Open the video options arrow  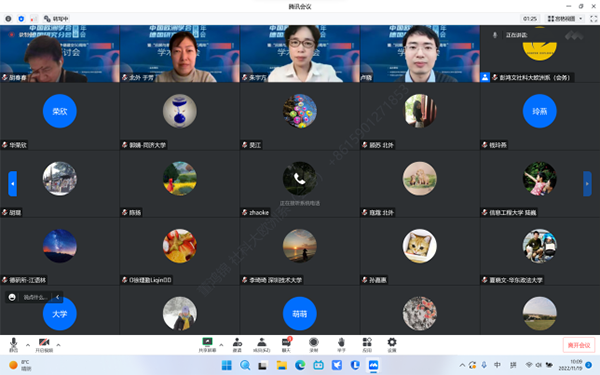pos(58,345)
